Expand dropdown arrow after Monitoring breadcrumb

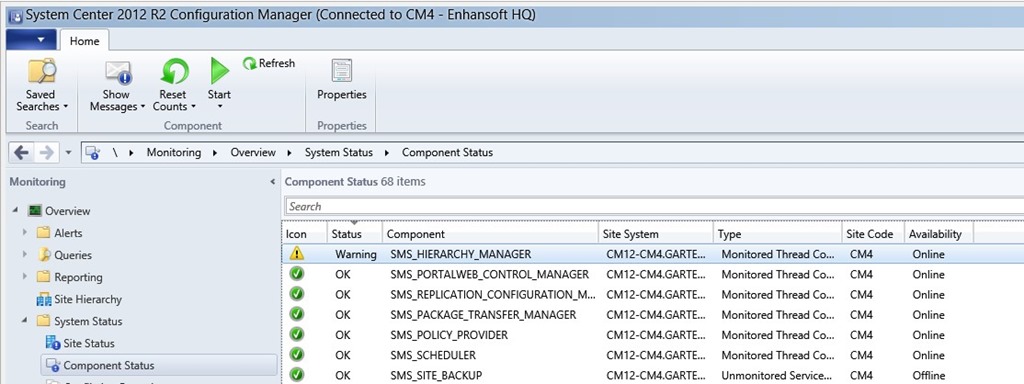click(x=214, y=153)
